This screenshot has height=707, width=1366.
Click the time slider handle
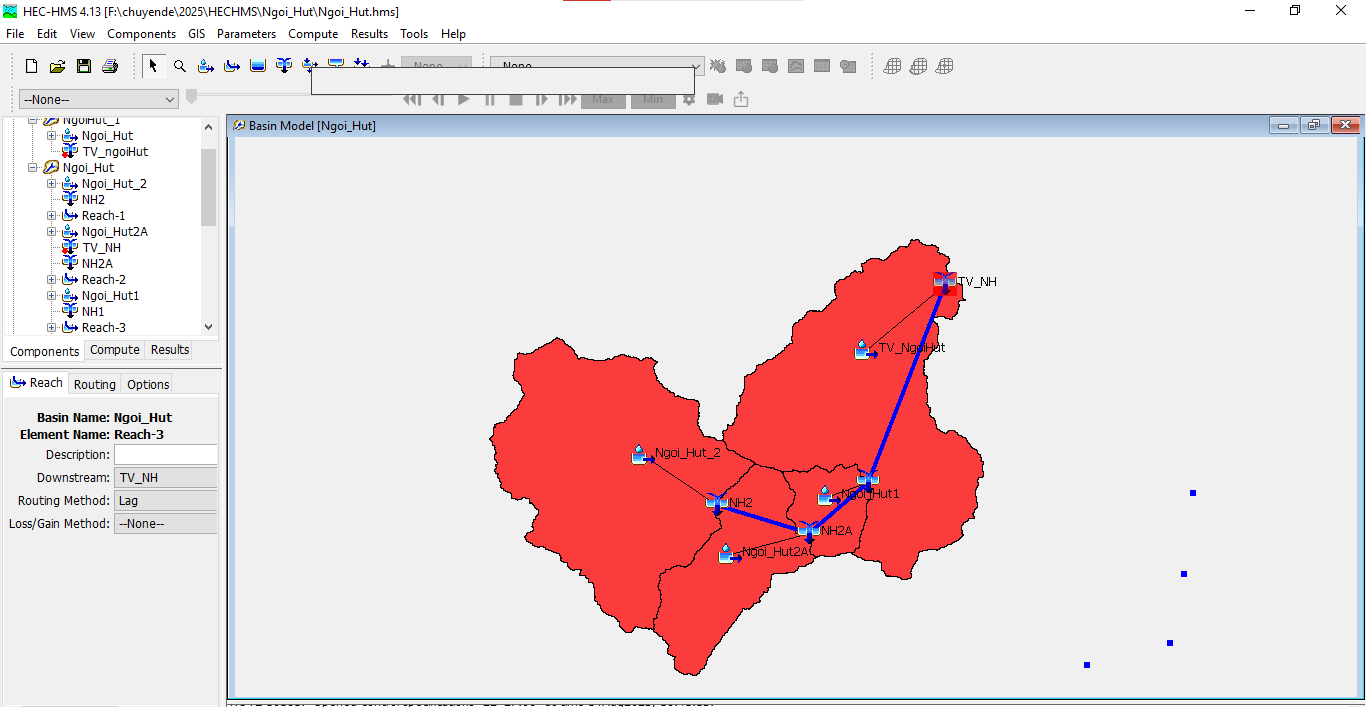(191, 96)
